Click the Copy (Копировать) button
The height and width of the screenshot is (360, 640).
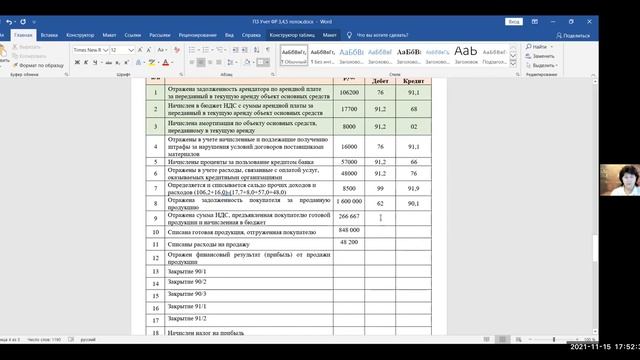[x=29, y=56]
